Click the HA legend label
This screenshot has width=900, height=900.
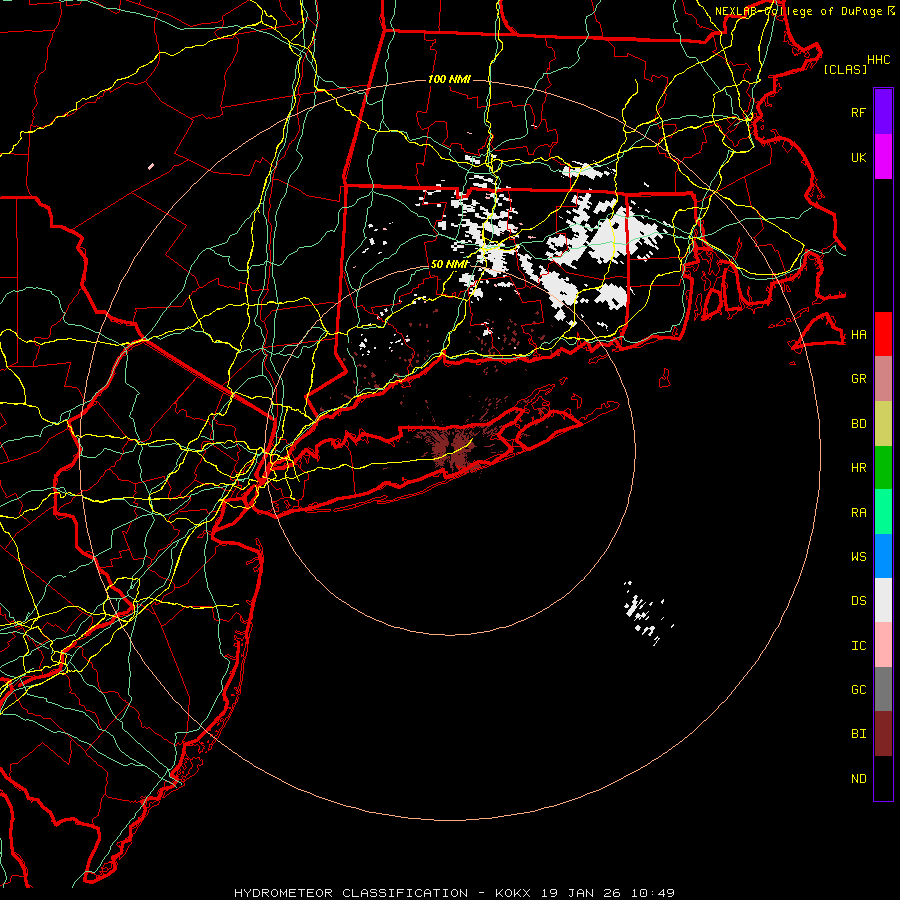(858, 334)
